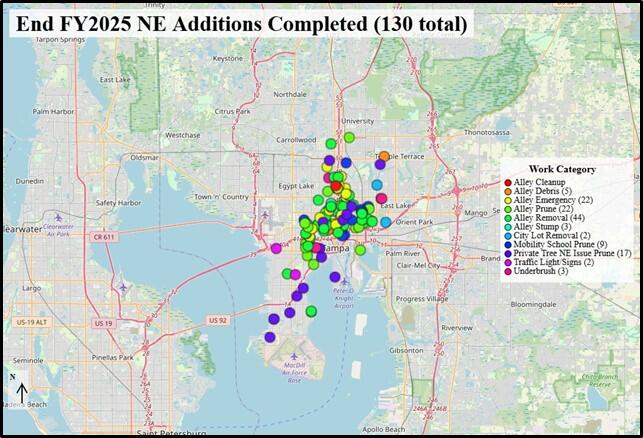Click the MacDill Air Force Base plane icon
Screen dimensions: 643x438
pyautogui.click(x=294, y=356)
